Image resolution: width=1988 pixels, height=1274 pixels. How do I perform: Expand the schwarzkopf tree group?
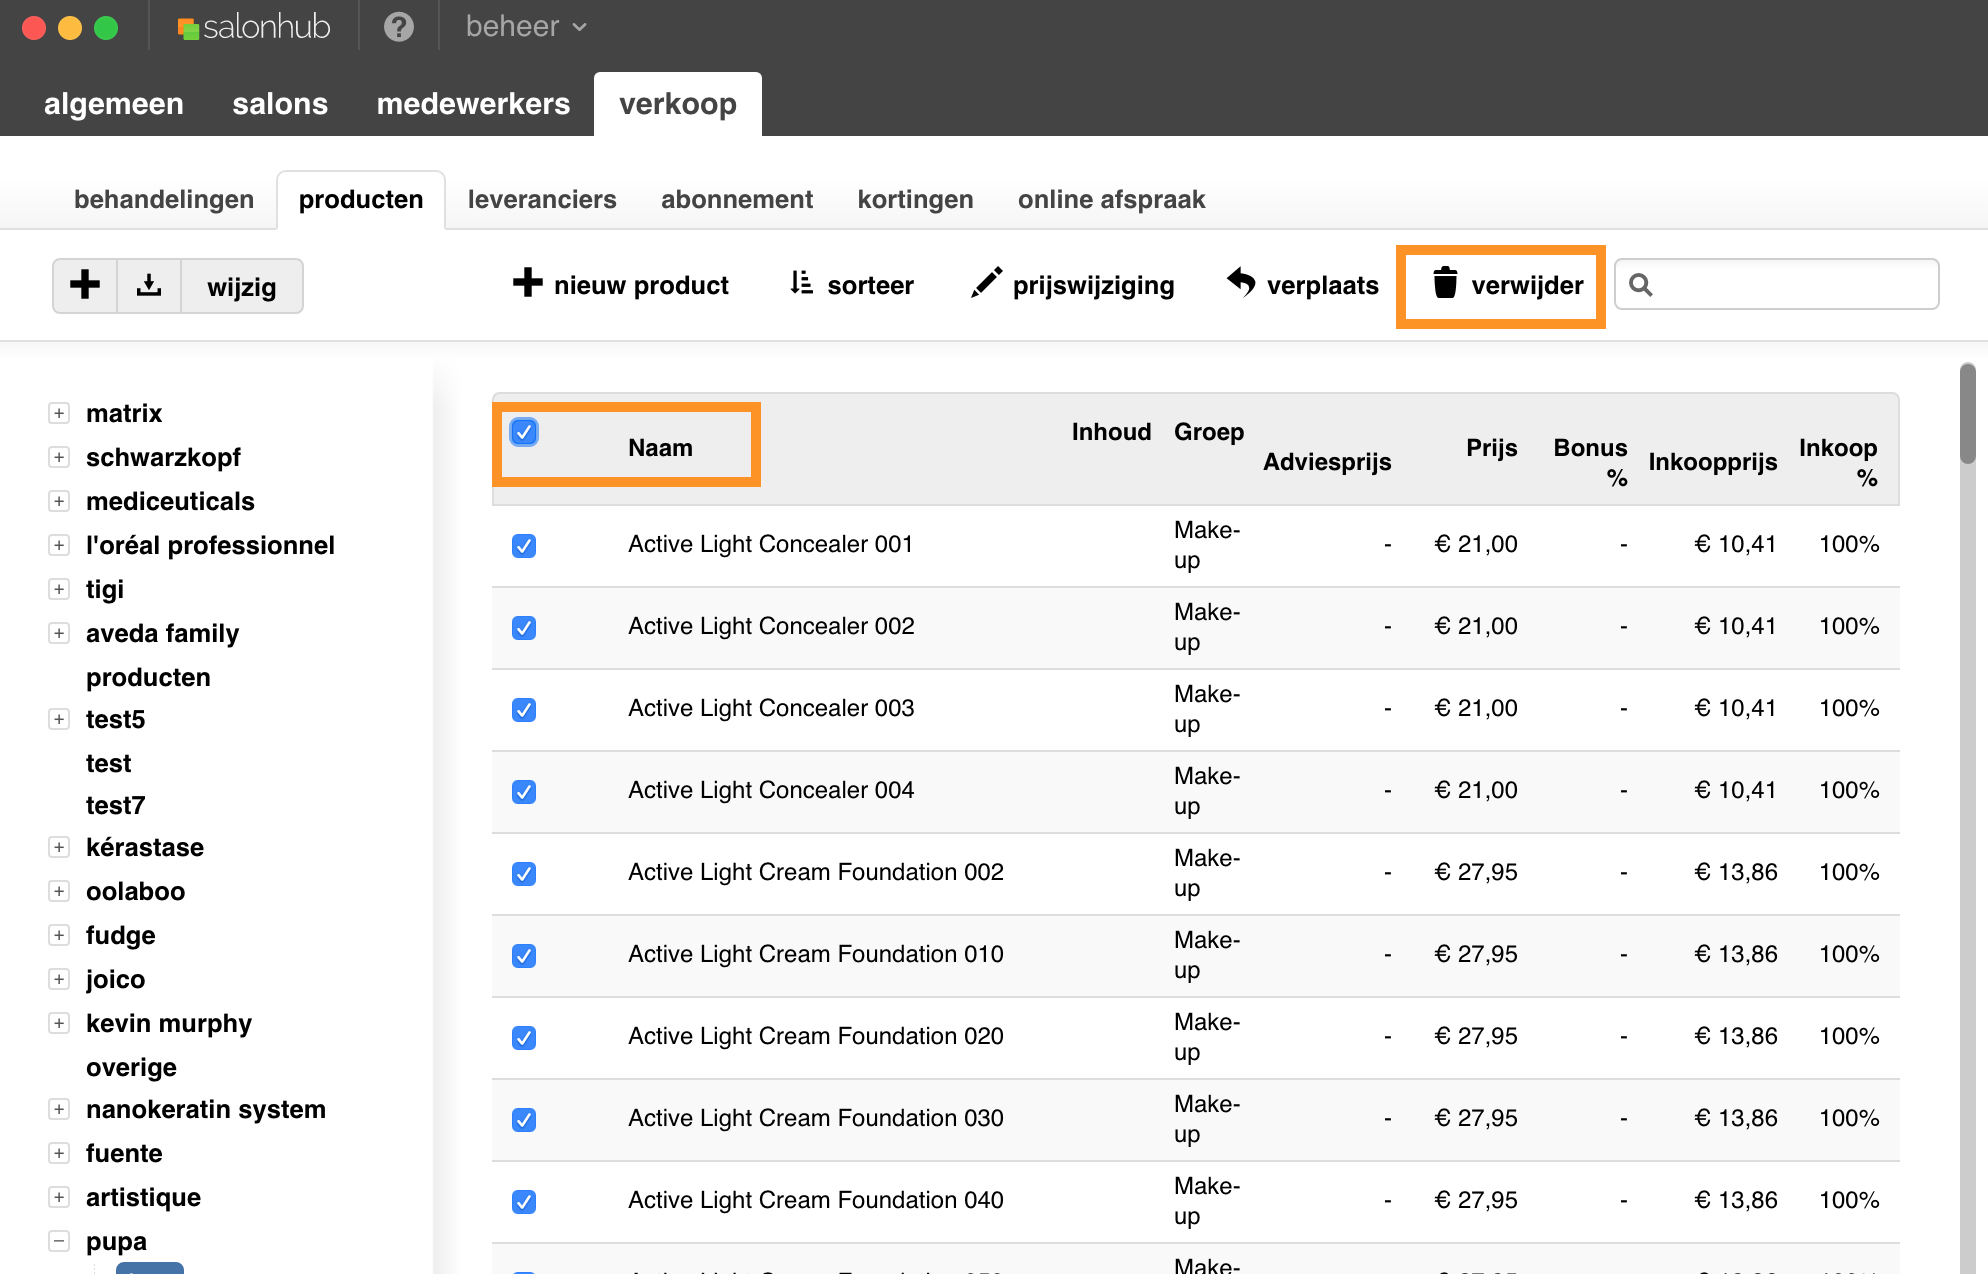pos(59,457)
